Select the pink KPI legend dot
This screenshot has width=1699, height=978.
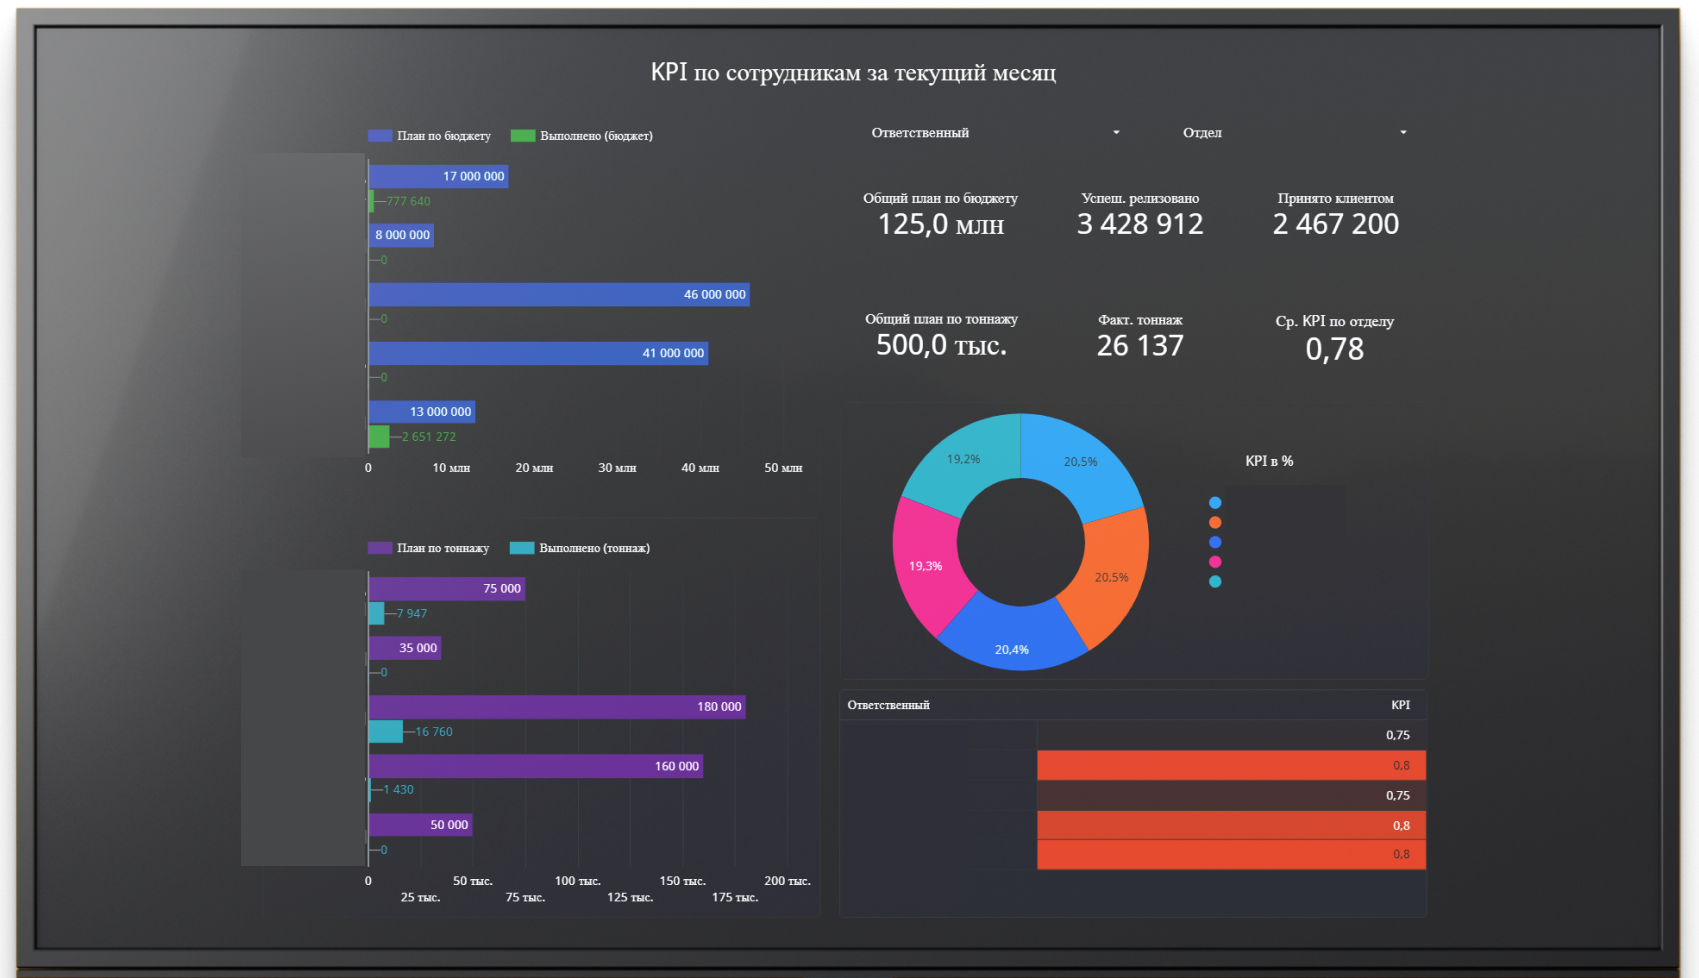tap(1215, 562)
